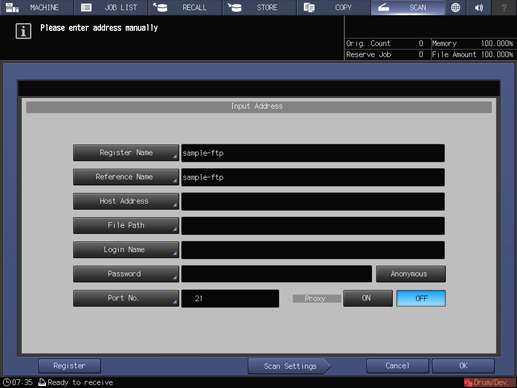Click the question mark help icon
The height and width of the screenshot is (388, 517).
504,7
